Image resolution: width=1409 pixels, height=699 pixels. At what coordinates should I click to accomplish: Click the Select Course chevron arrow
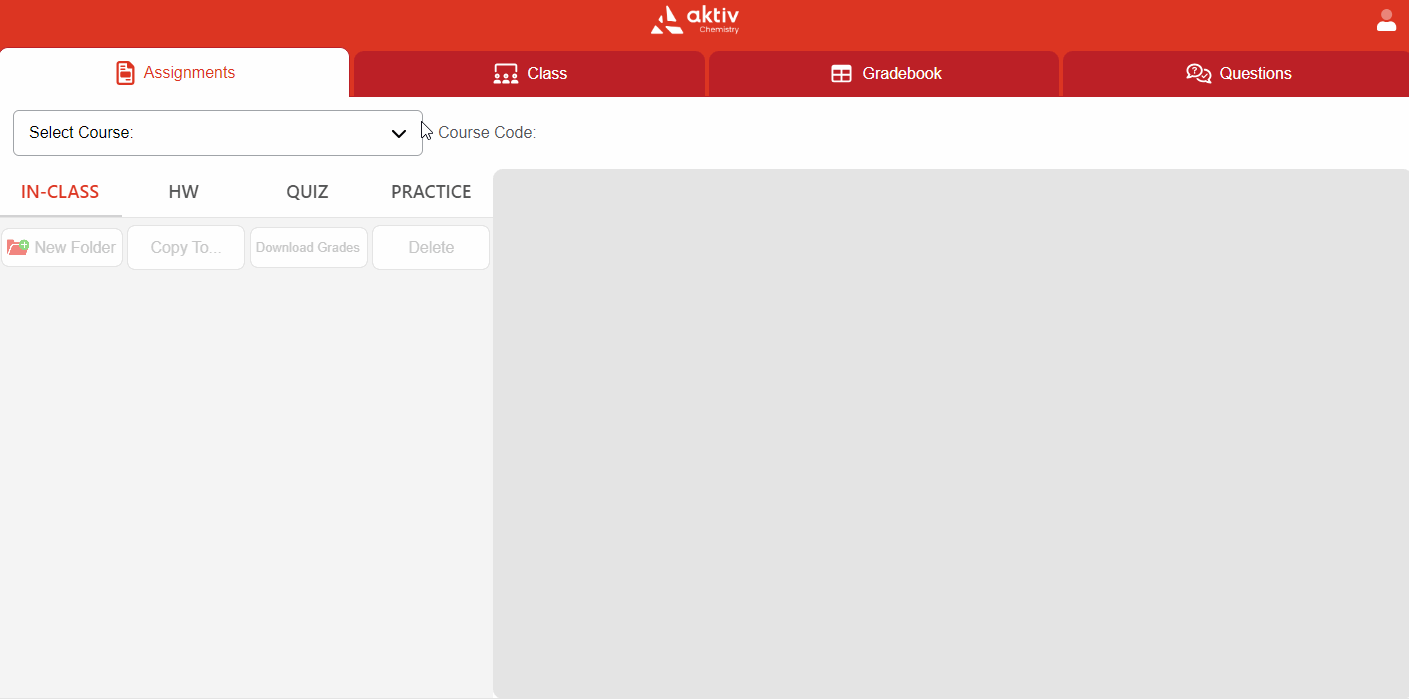399,132
